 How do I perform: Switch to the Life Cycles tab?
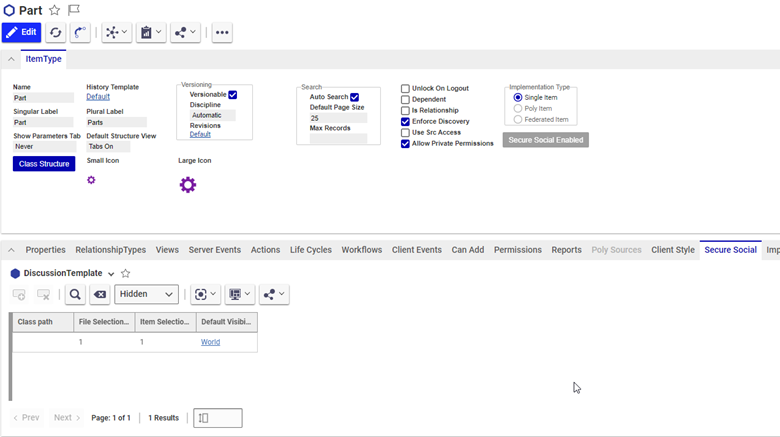pyautogui.click(x=310, y=250)
